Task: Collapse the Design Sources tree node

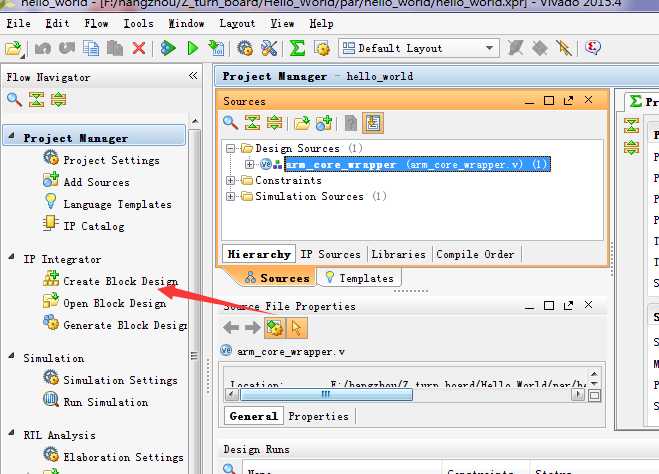Action: (230, 148)
